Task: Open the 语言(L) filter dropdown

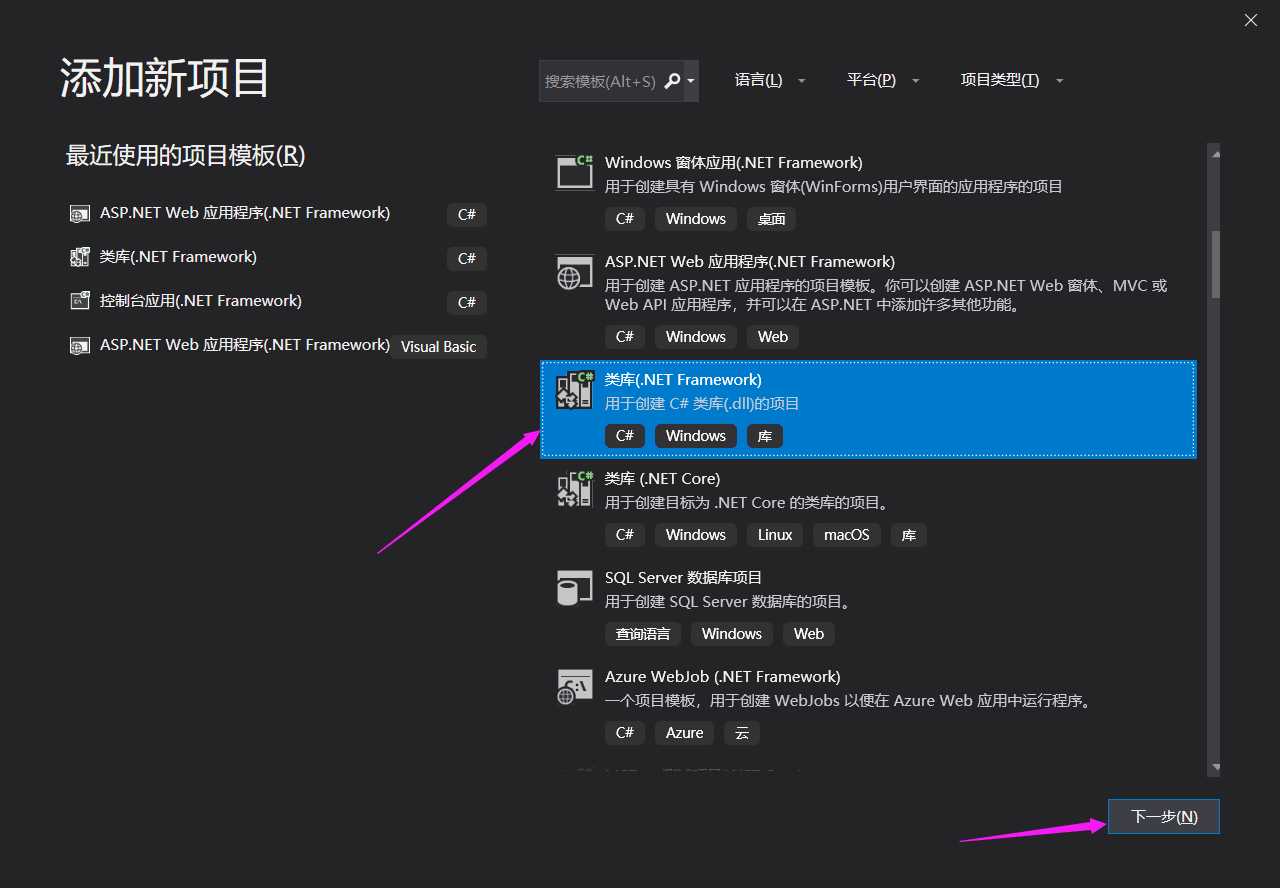Action: (770, 80)
